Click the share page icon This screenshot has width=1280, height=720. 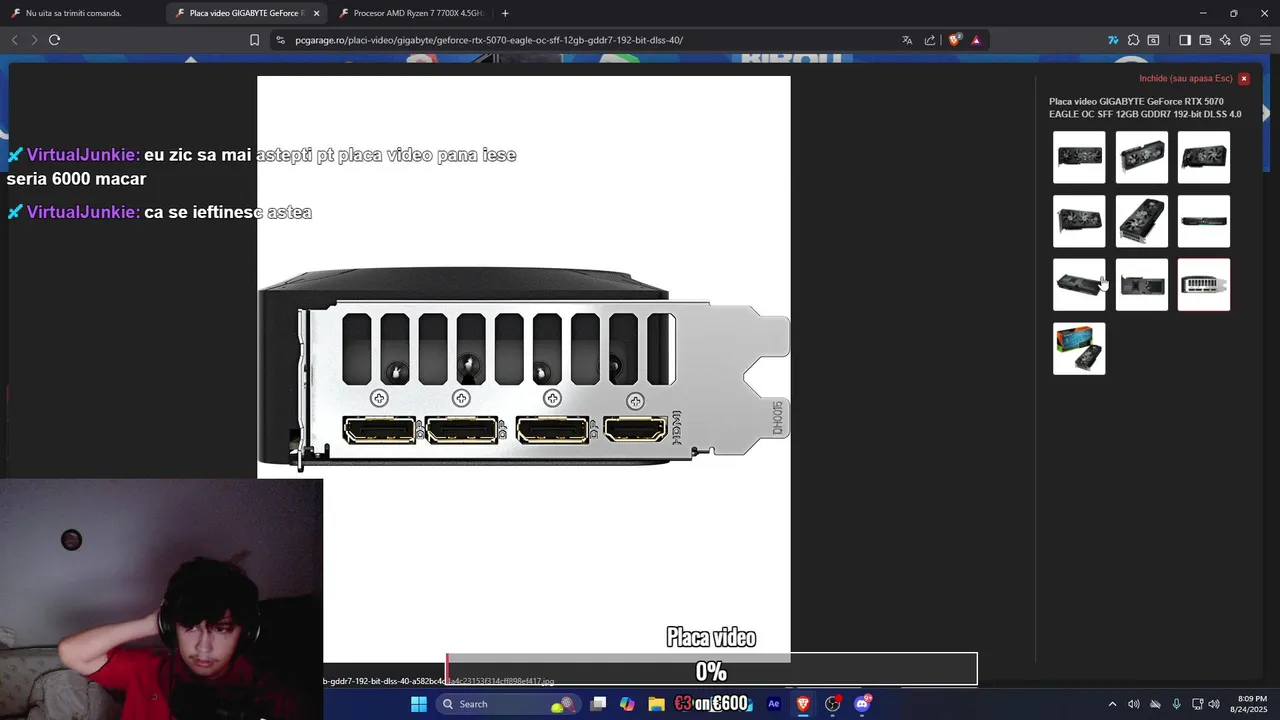pyautogui.click(x=930, y=40)
